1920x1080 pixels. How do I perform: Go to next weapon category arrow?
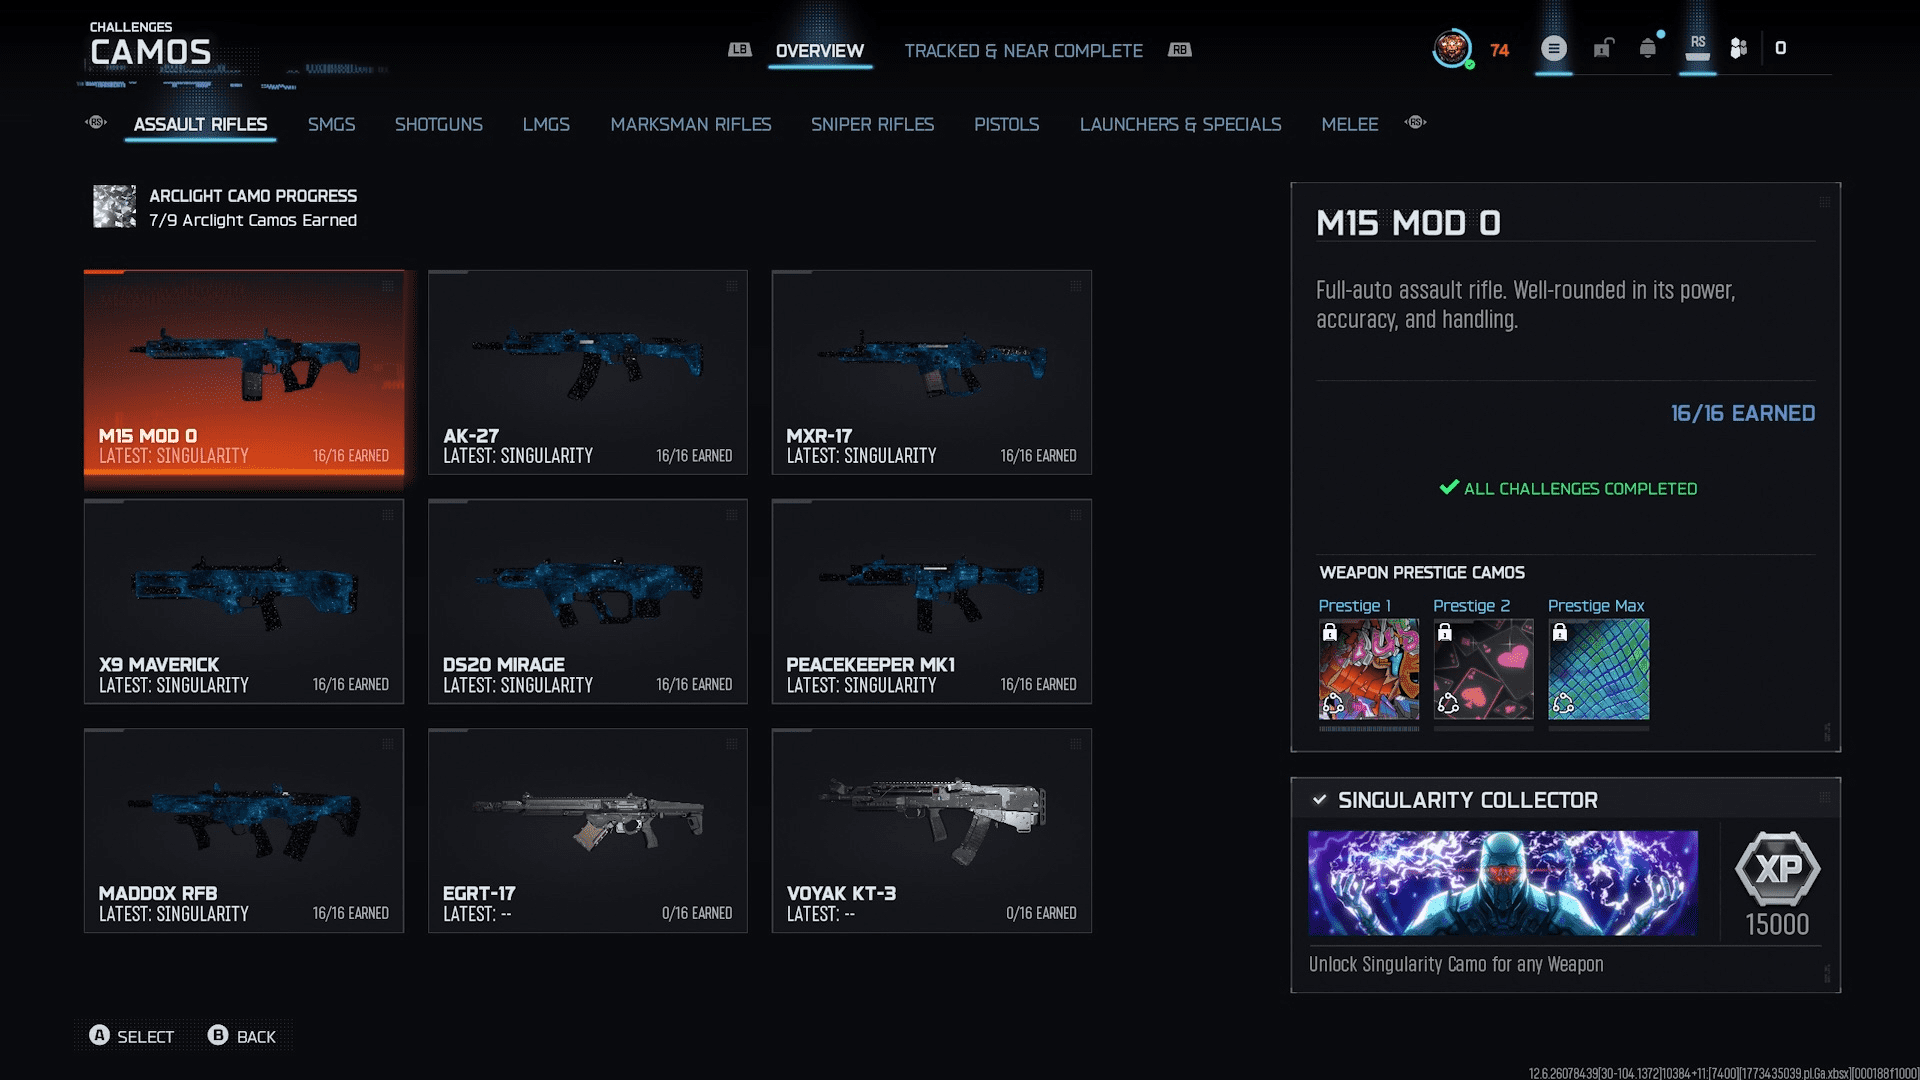click(x=1416, y=123)
